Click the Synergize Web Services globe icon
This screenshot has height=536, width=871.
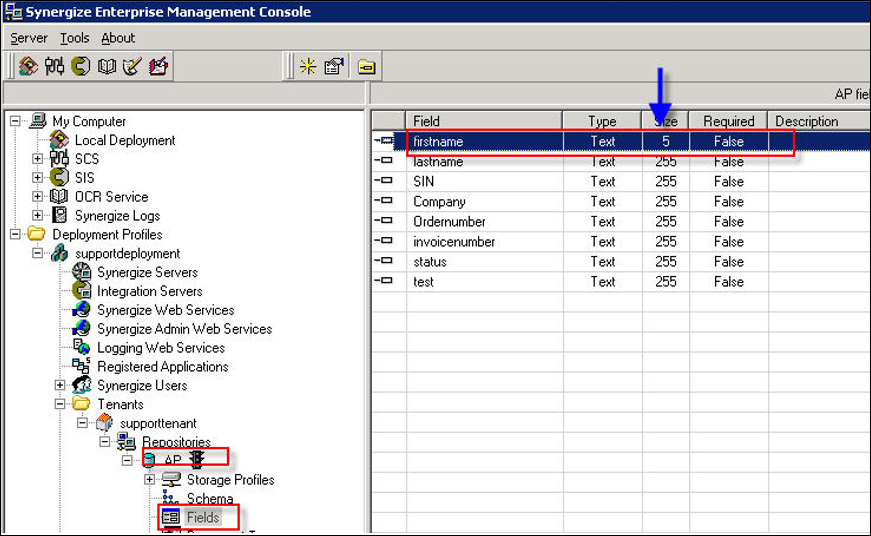[82, 309]
